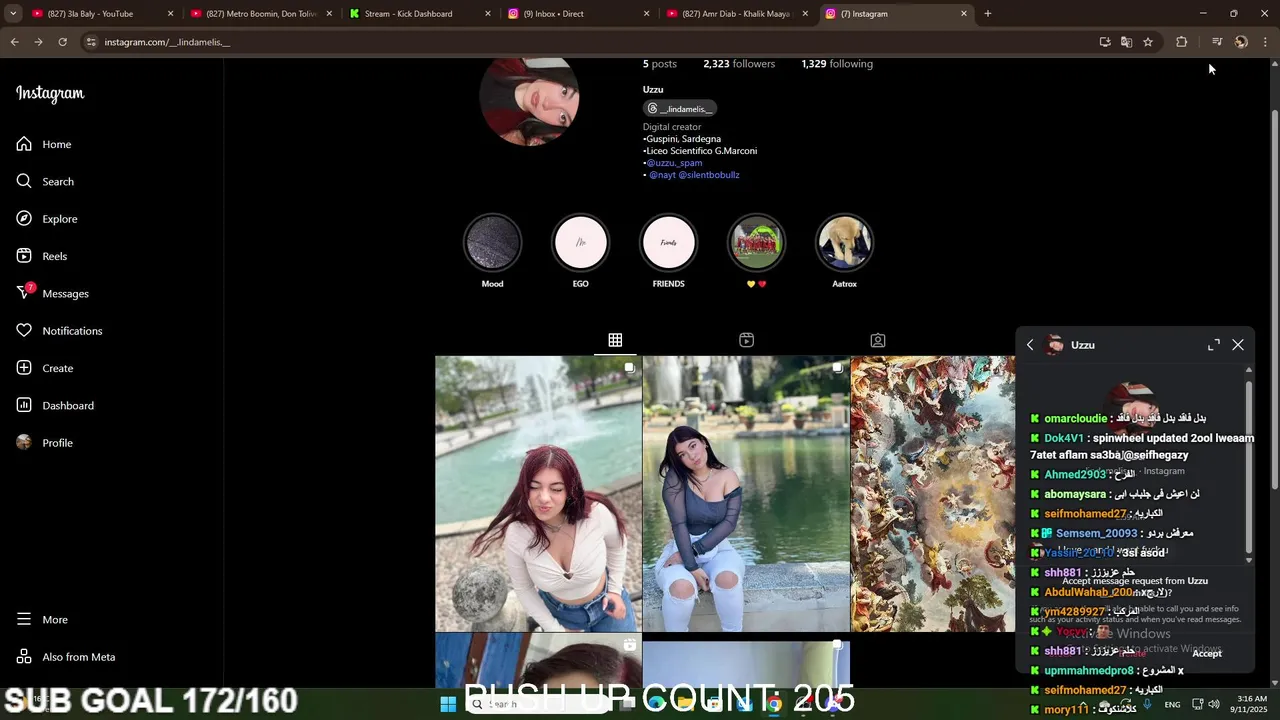Switch to Stream - Kick Dashboard tab

click(x=408, y=14)
